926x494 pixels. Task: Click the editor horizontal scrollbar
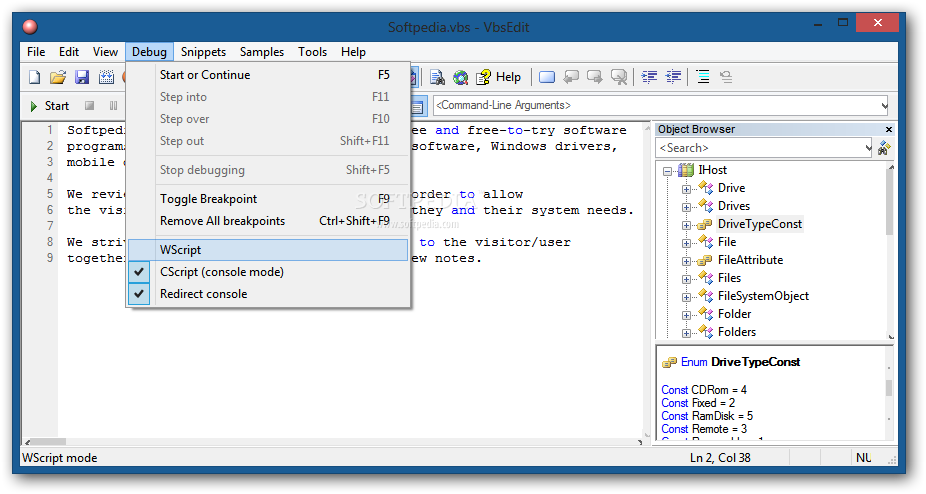coord(334,441)
